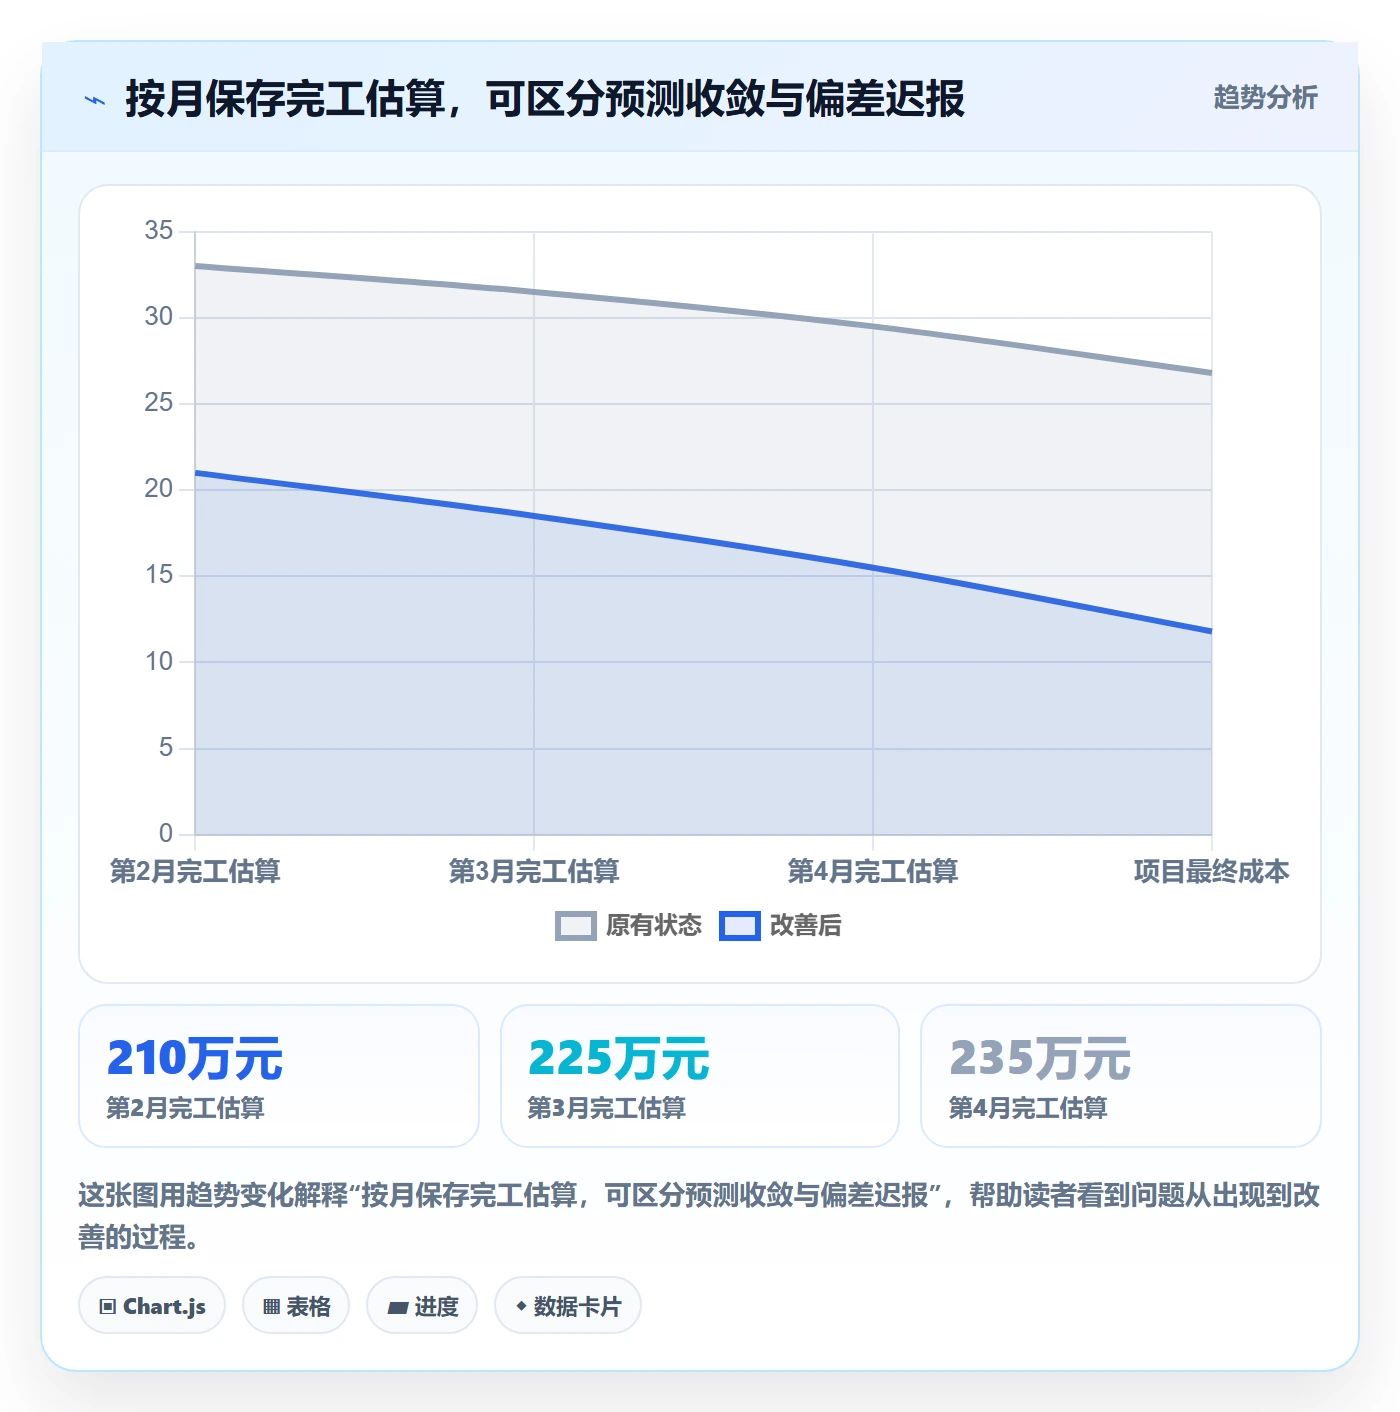Click the y-axis value 20
This screenshot has height=1412, width=1400.
click(159, 489)
